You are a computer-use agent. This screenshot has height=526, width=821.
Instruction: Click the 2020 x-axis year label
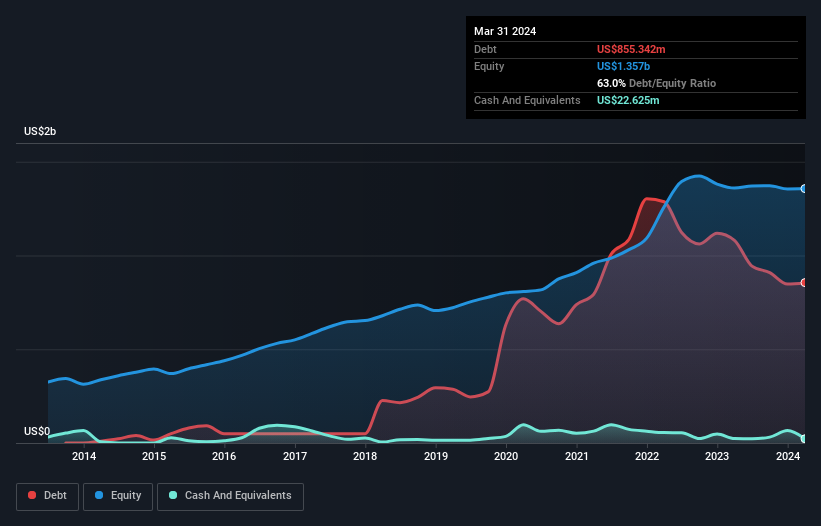coord(506,456)
